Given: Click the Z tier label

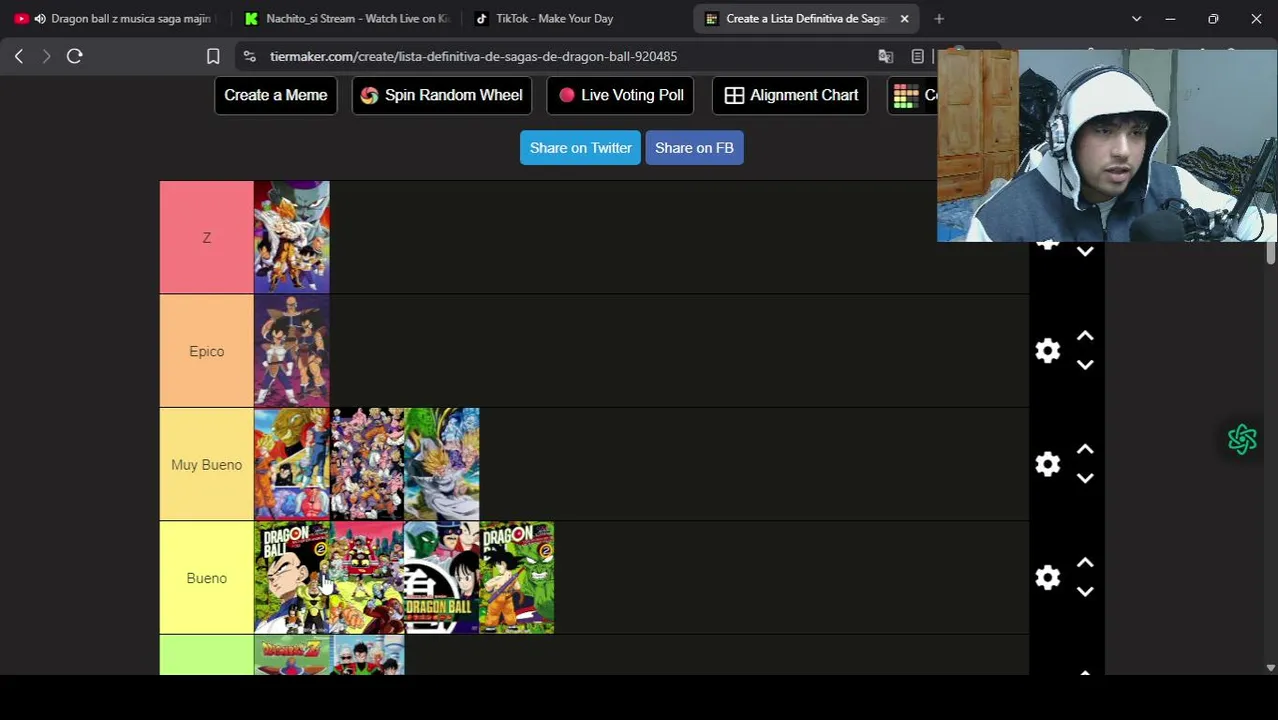Looking at the screenshot, I should [207, 238].
